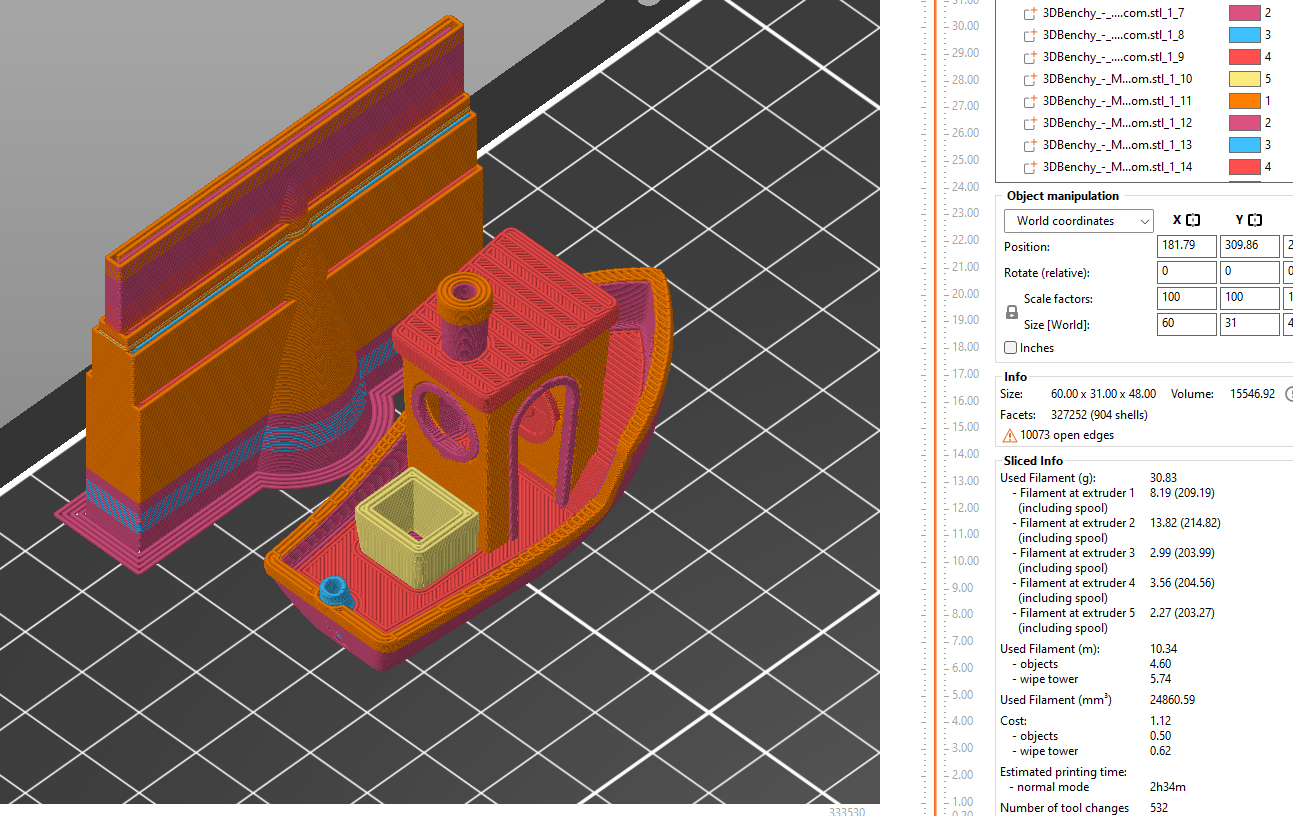
Task: Enable the Inches checkbox
Action: click(x=1011, y=348)
